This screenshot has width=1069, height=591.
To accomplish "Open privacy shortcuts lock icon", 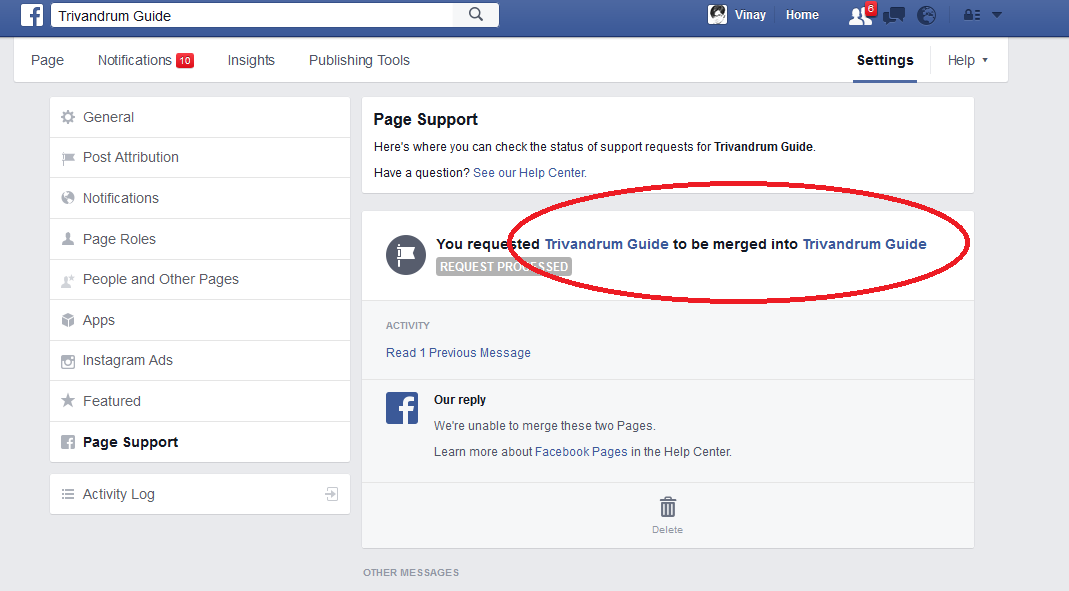I will [x=971, y=15].
